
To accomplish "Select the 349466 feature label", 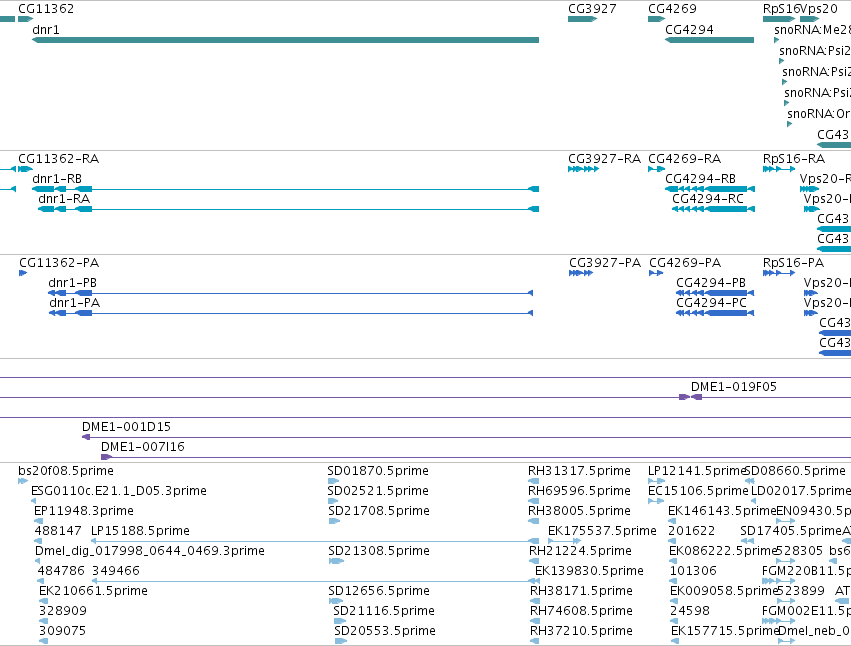I will 116,571.
